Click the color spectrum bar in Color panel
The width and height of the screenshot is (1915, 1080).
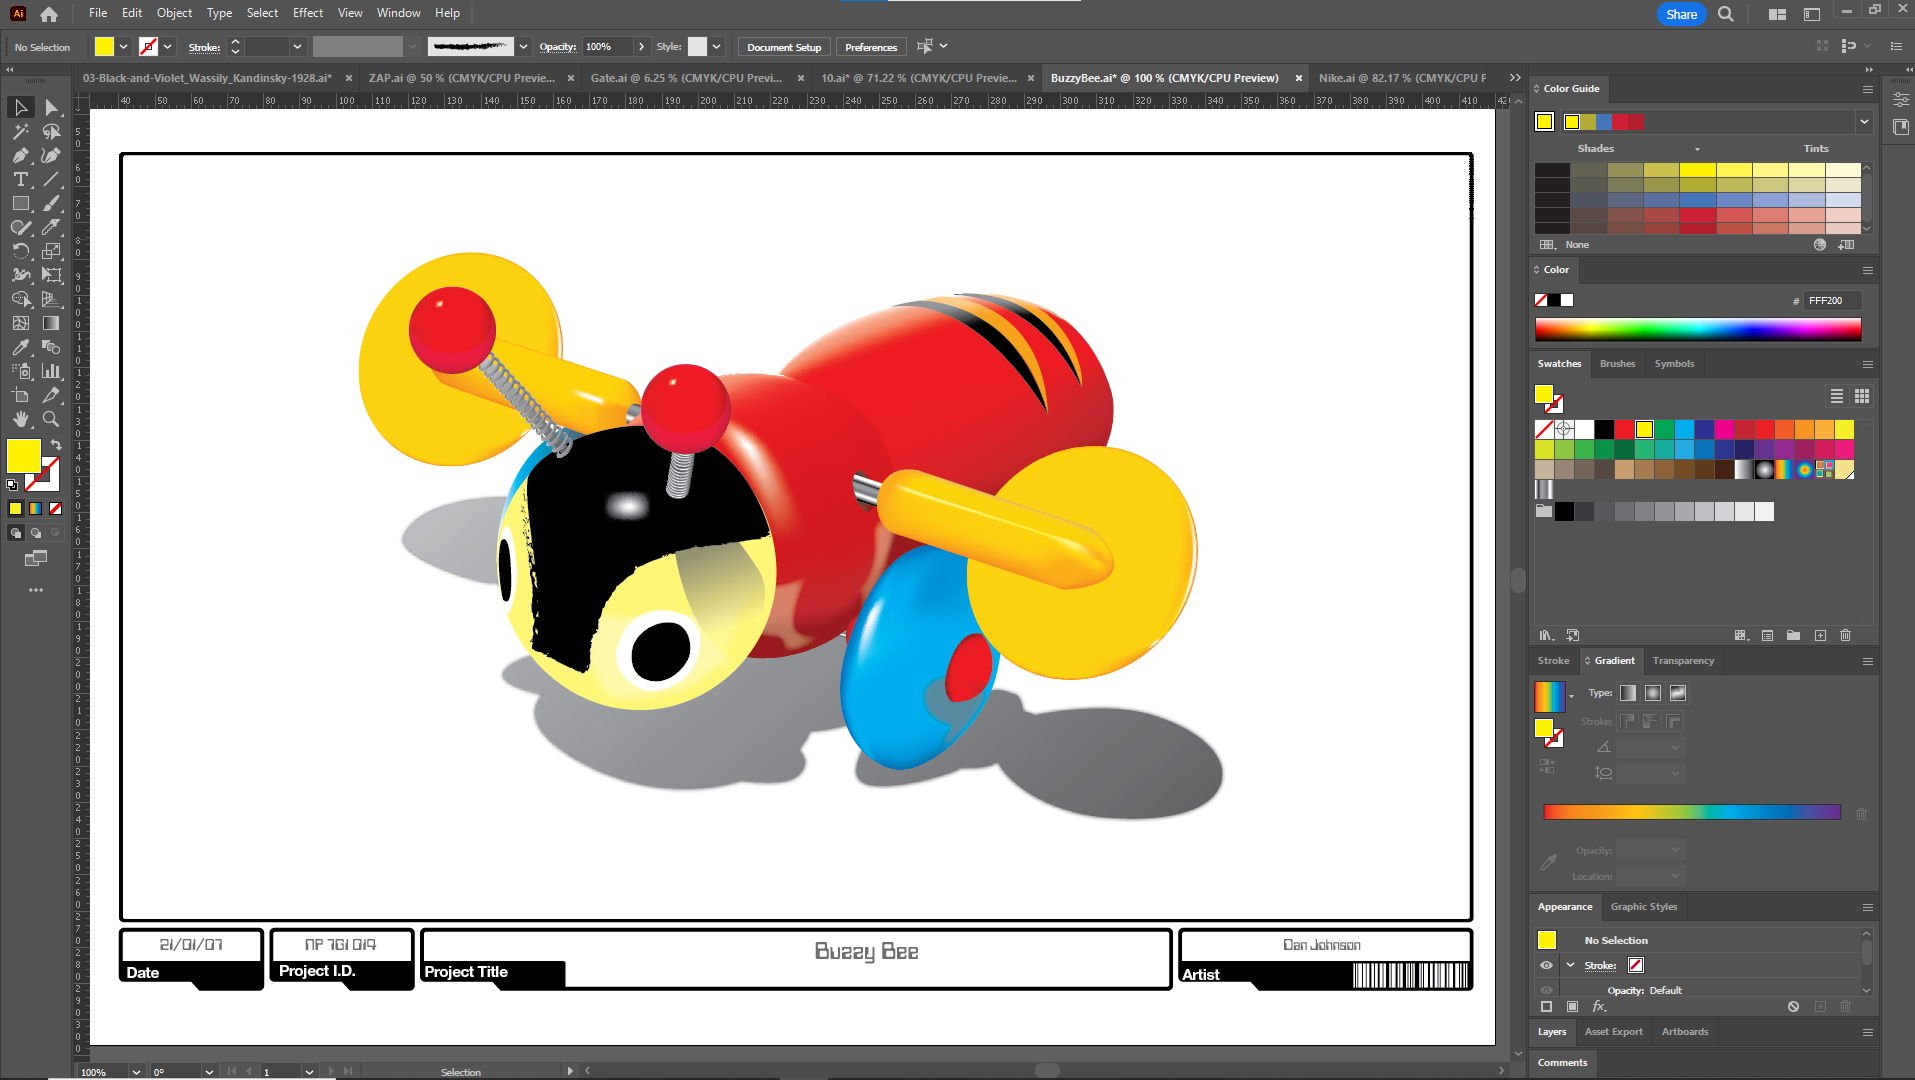click(1698, 329)
